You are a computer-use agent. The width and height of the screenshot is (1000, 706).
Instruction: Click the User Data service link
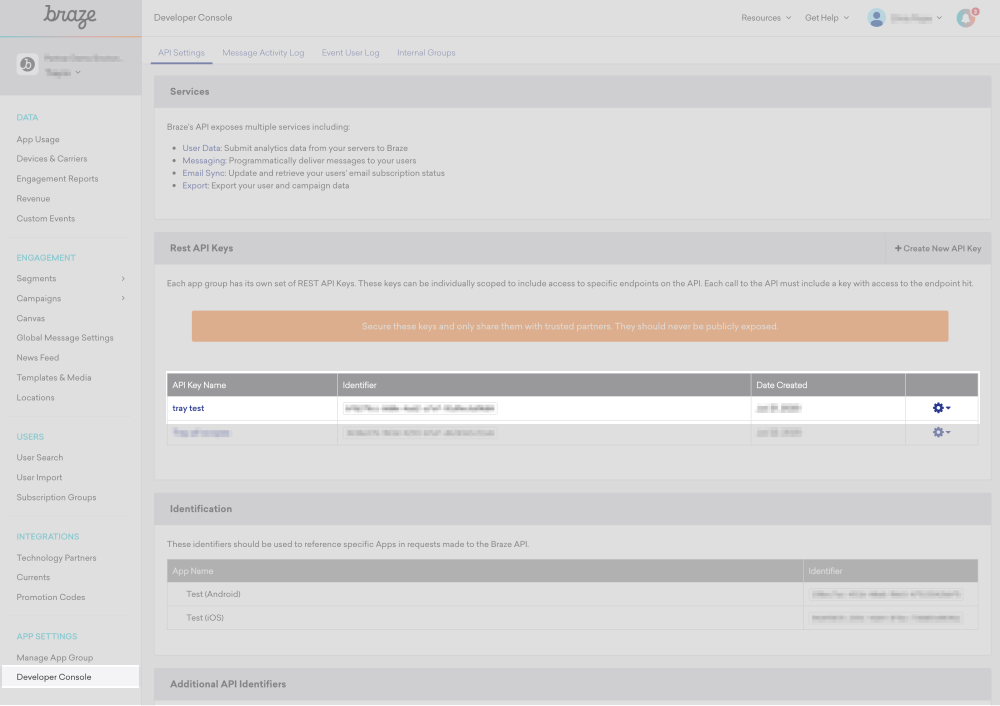click(x=199, y=147)
